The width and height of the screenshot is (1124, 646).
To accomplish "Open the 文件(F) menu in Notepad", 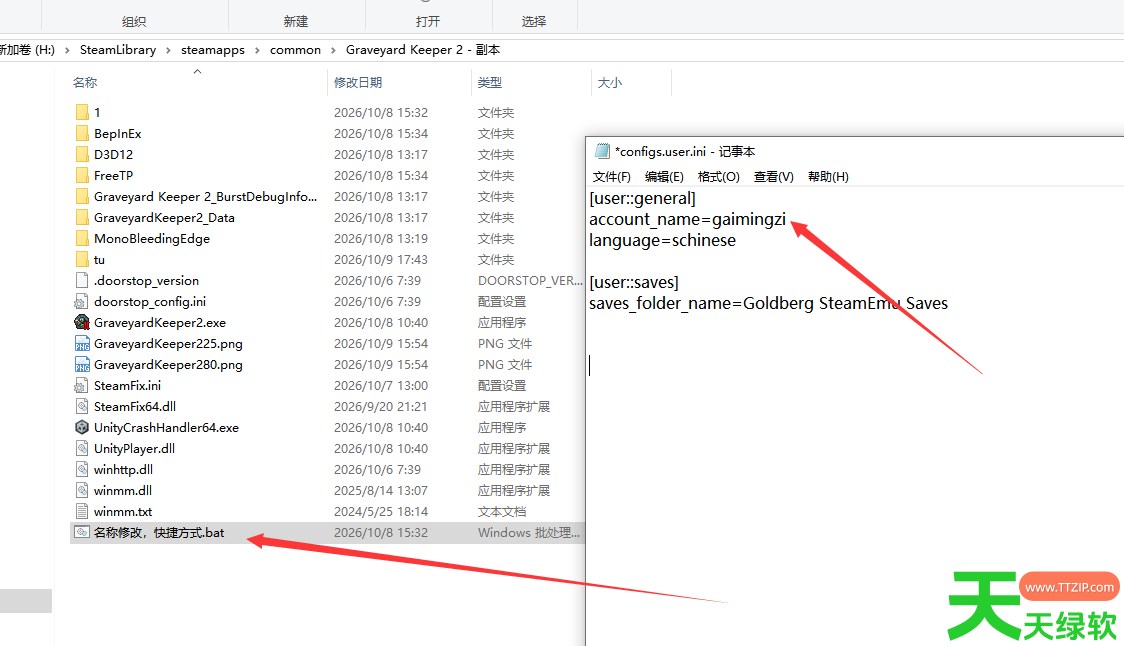I will click(x=611, y=176).
